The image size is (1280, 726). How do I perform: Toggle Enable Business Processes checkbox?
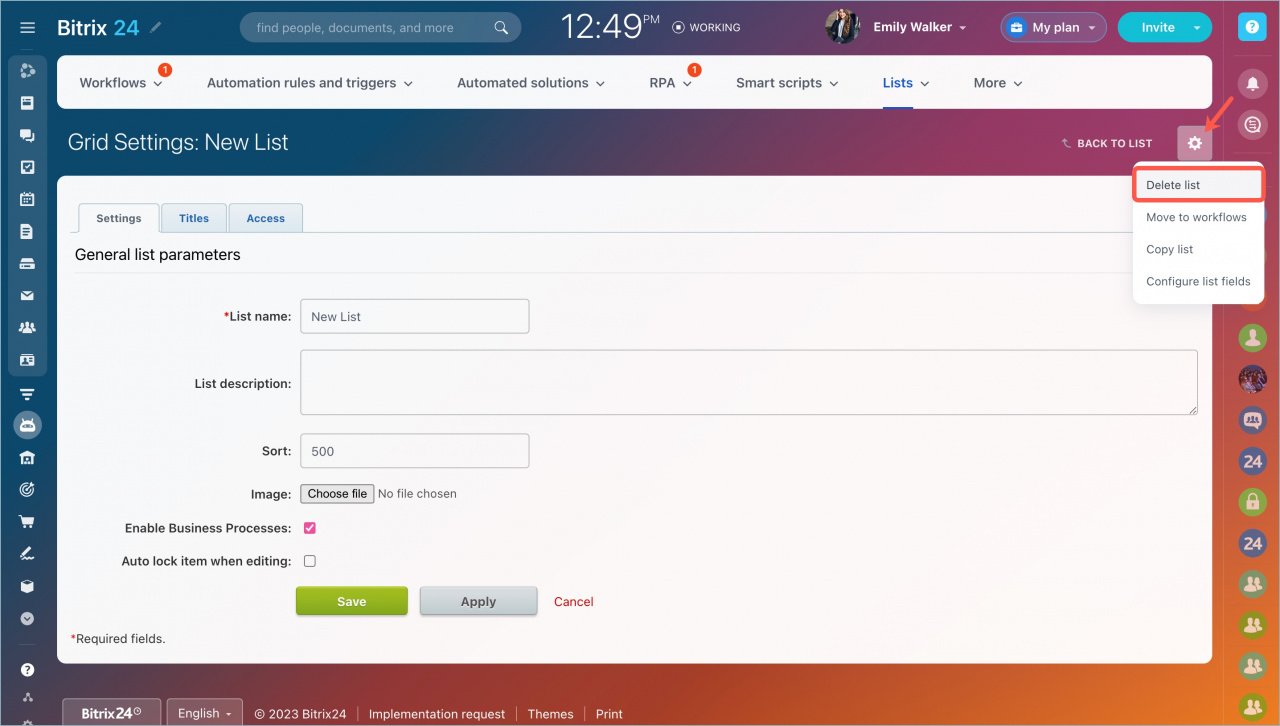[x=310, y=528]
